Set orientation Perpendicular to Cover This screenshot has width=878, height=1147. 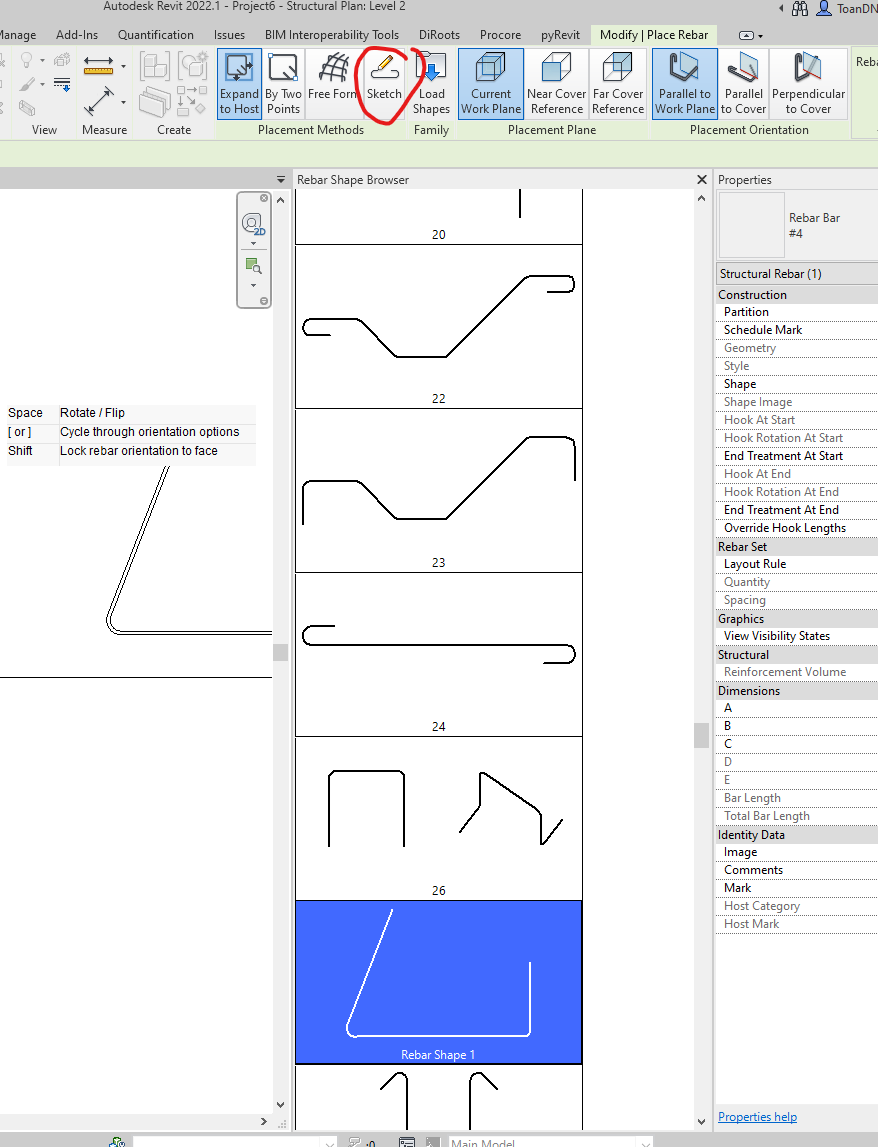click(x=808, y=83)
